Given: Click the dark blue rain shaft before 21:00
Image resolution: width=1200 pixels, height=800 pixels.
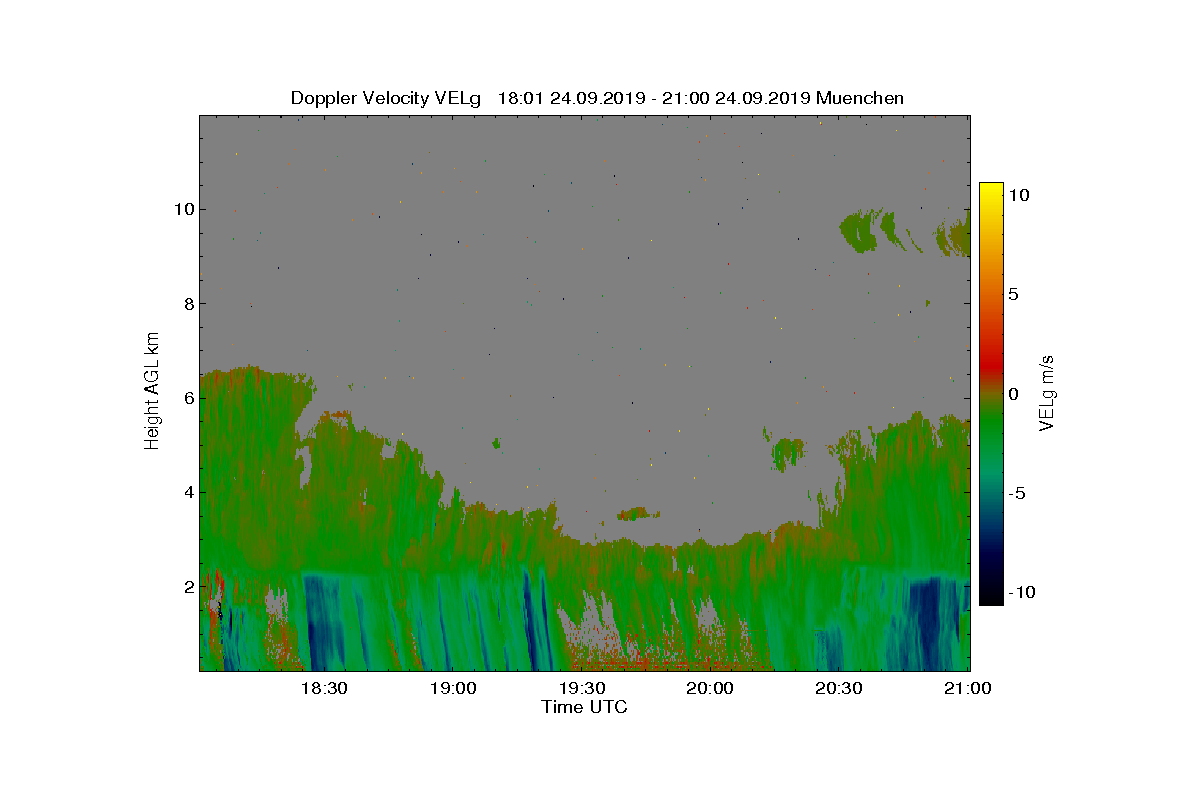Looking at the screenshot, I should click(930, 622).
